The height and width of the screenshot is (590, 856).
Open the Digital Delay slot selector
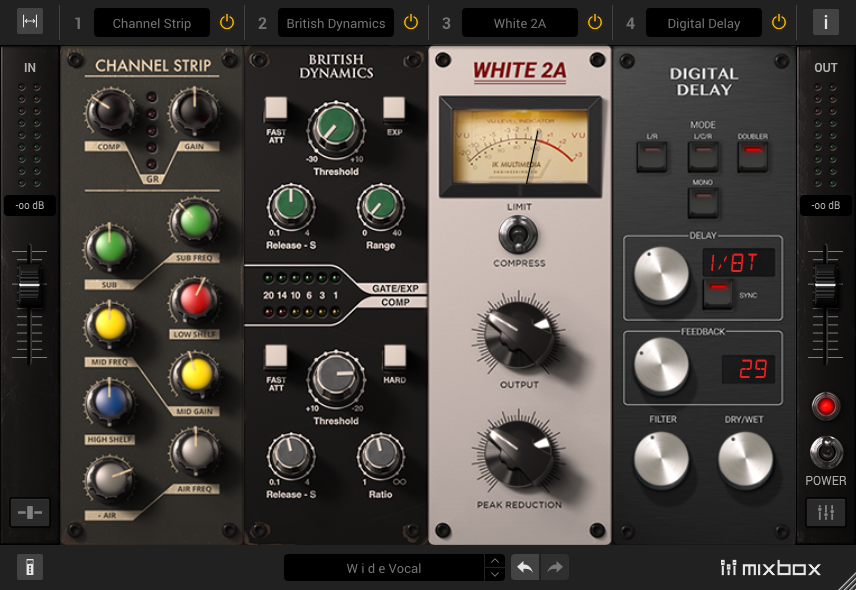[x=704, y=23]
